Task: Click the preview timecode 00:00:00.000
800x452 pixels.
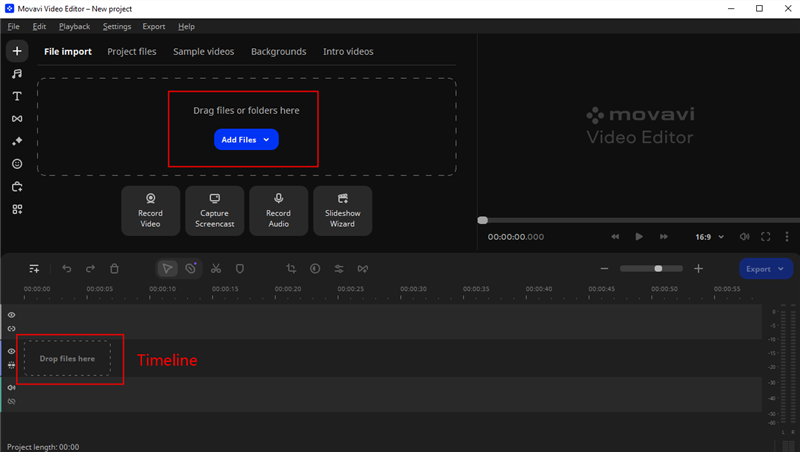Action: pos(516,237)
